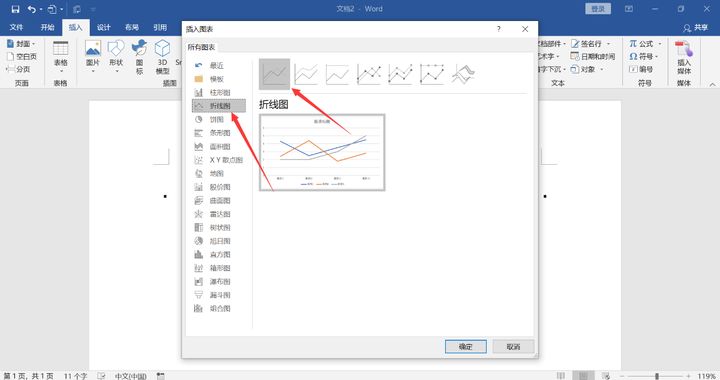Viewport: 720px width, 380px height.
Task: Select the 100% stacked line subtype
Action: 338,74
